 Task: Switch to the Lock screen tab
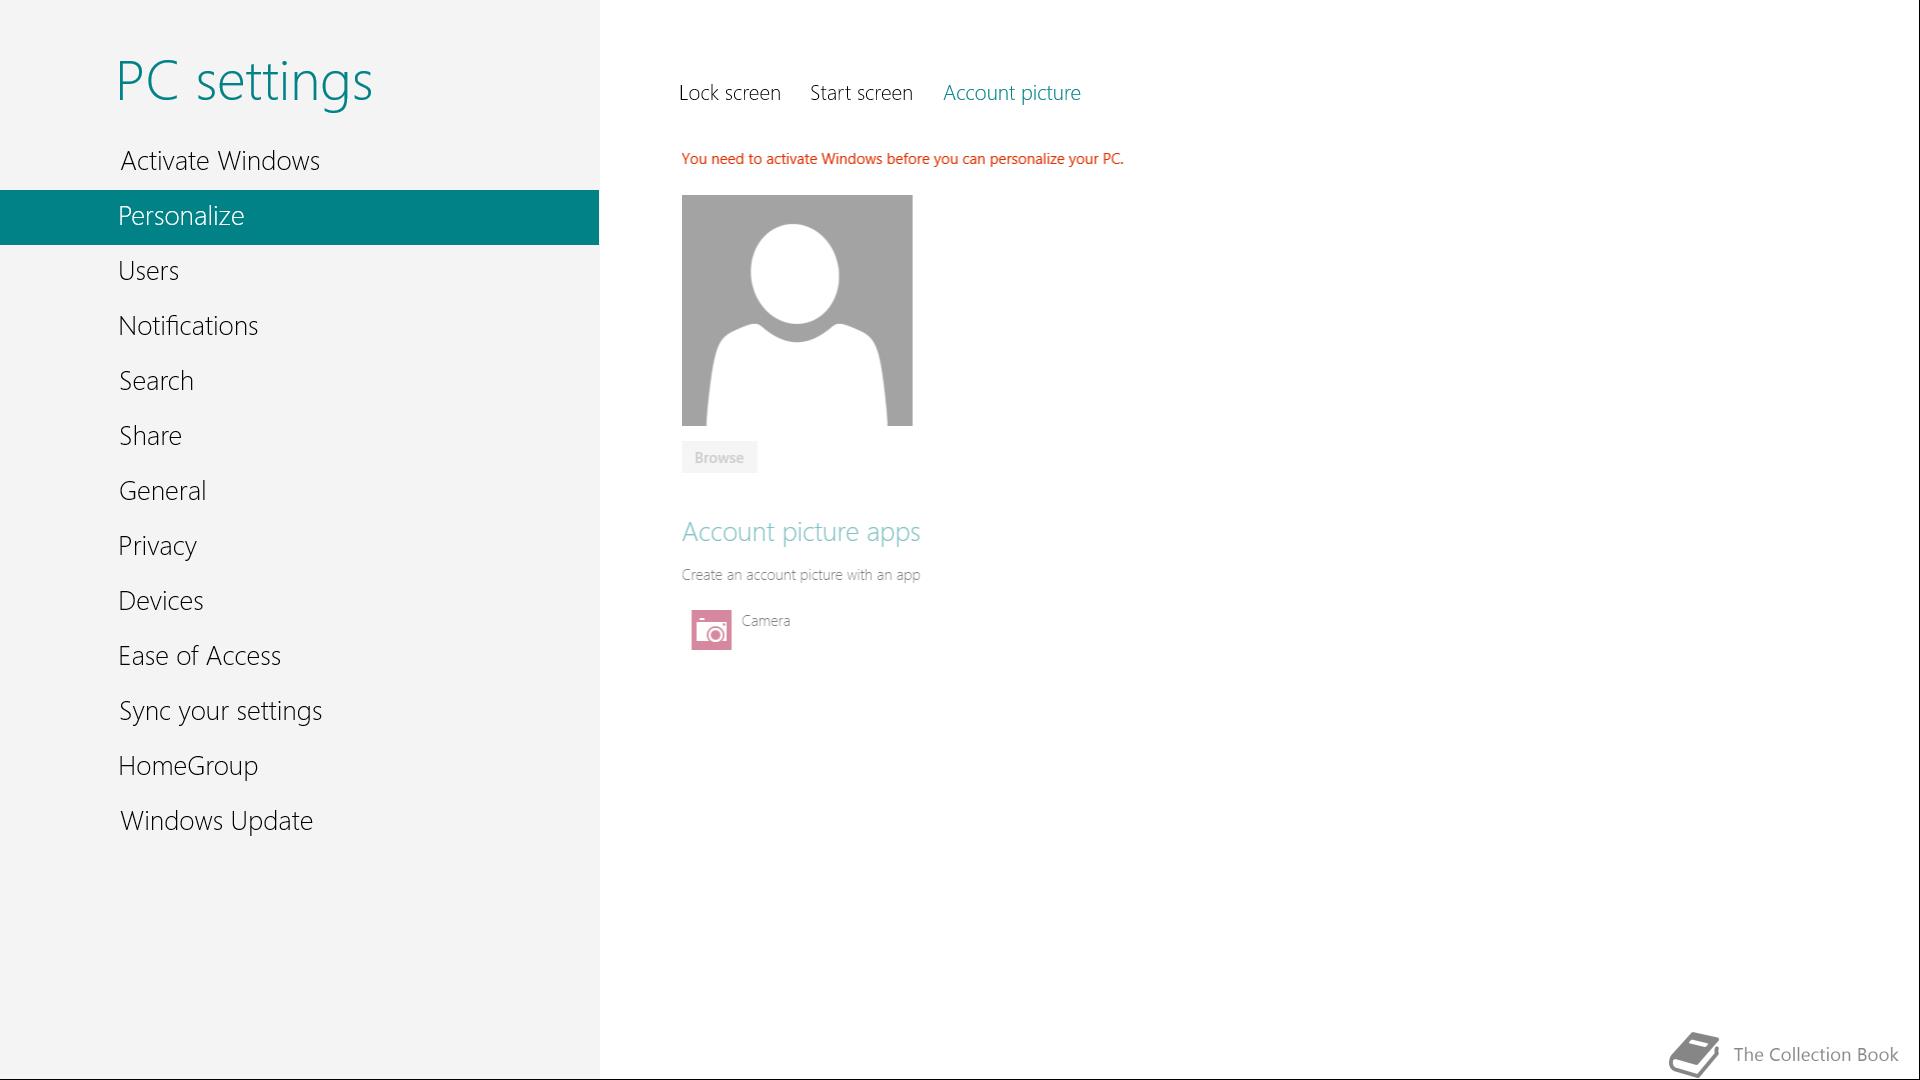[730, 93]
